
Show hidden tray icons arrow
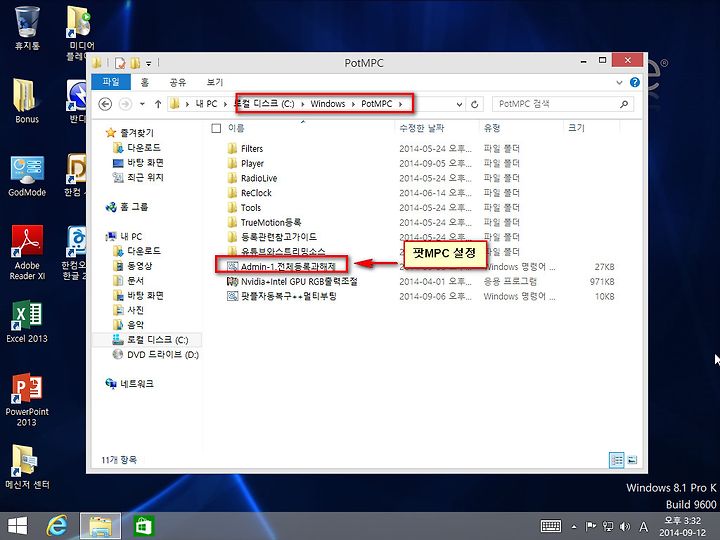tap(574, 527)
